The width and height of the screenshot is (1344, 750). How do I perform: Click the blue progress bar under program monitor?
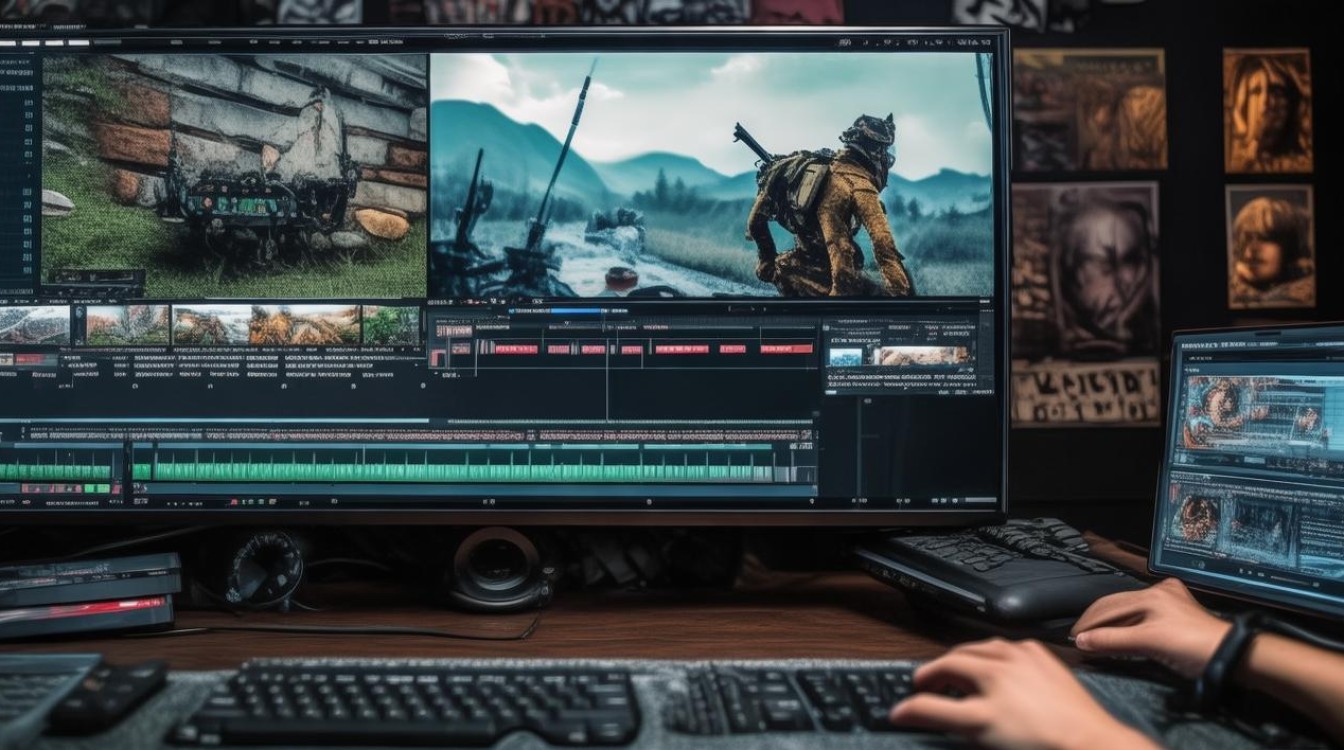click(x=577, y=311)
